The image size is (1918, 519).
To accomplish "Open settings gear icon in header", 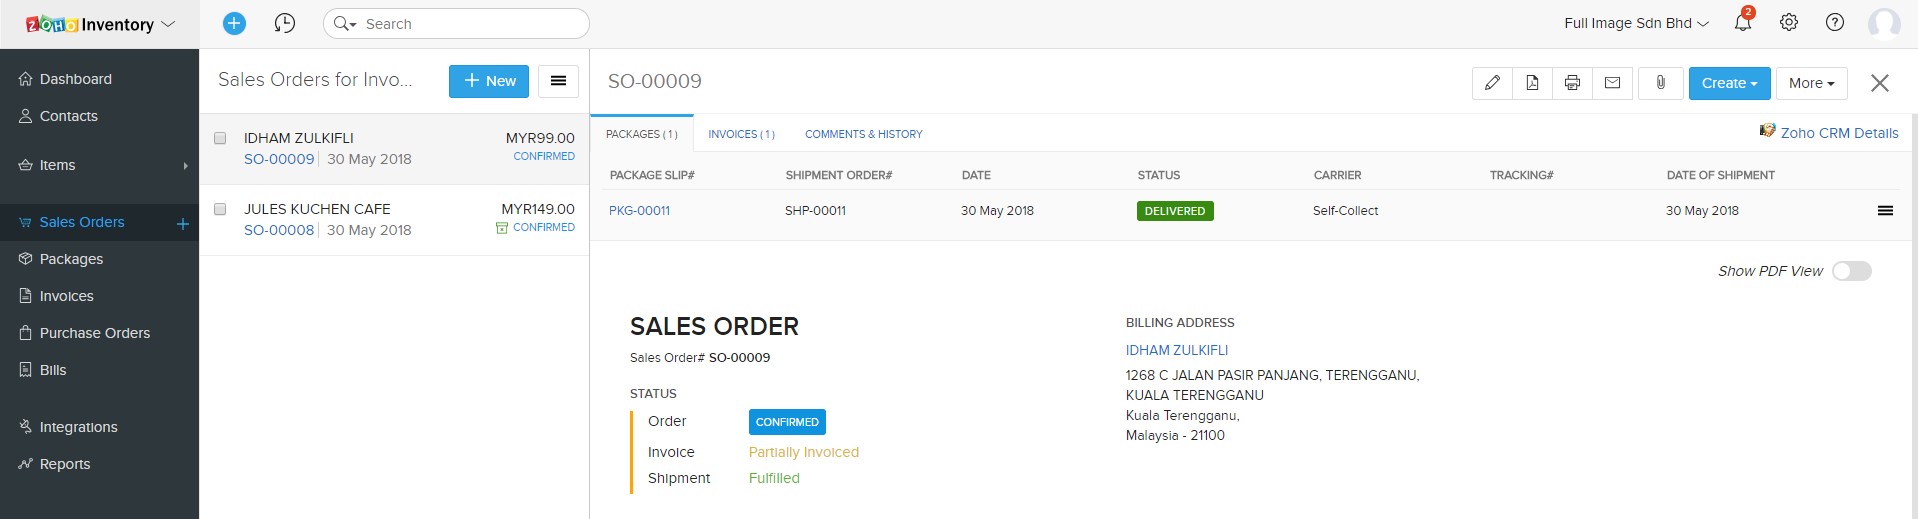I will (1789, 22).
